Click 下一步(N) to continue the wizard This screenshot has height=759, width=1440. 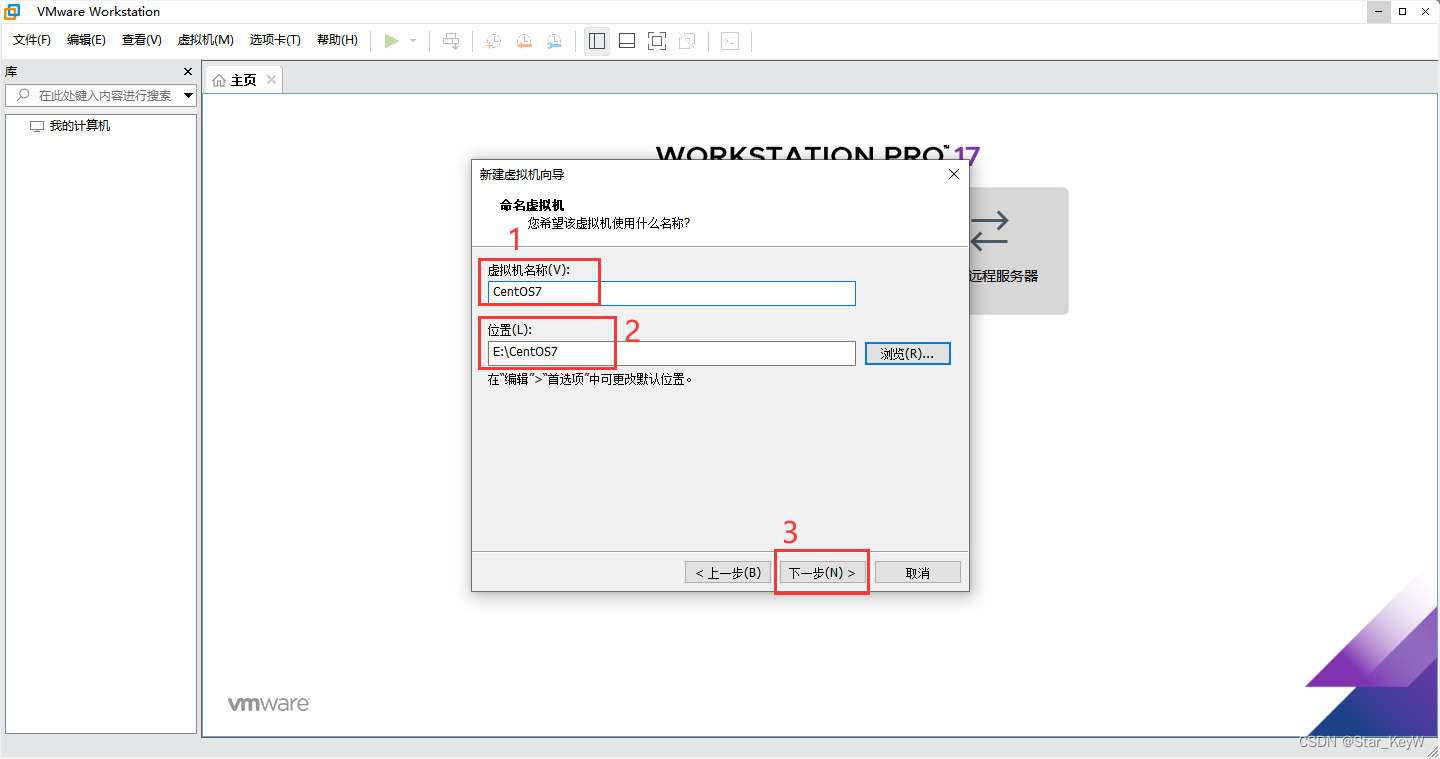click(x=821, y=571)
